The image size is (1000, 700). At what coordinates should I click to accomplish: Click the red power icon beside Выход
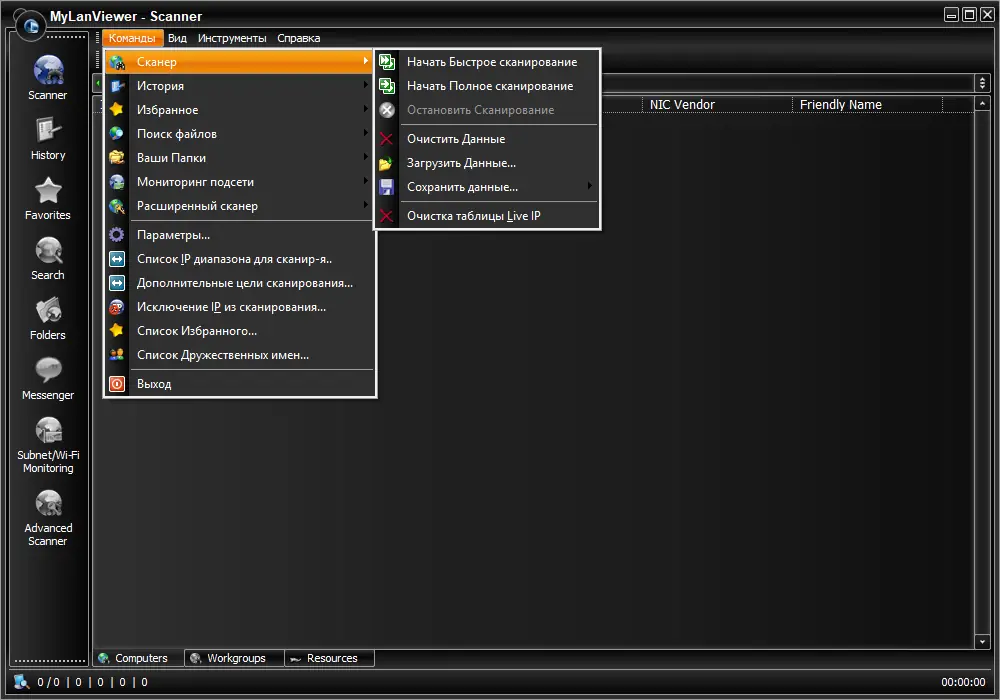[117, 384]
